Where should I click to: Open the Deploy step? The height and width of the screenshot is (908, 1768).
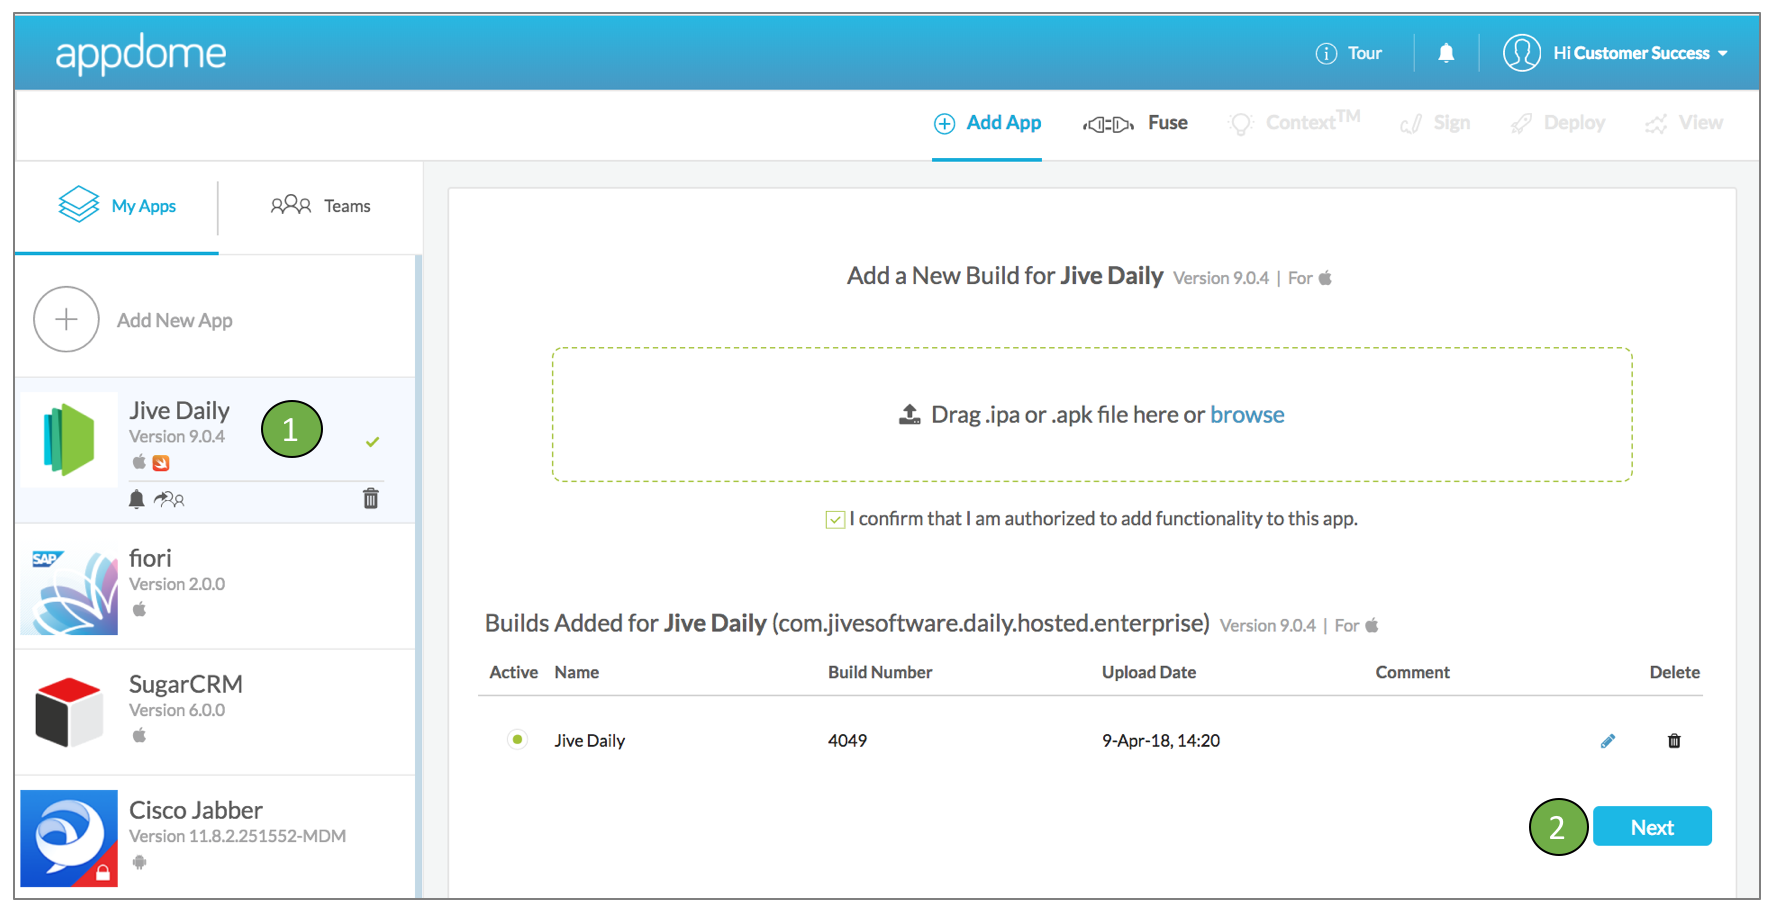1558,123
